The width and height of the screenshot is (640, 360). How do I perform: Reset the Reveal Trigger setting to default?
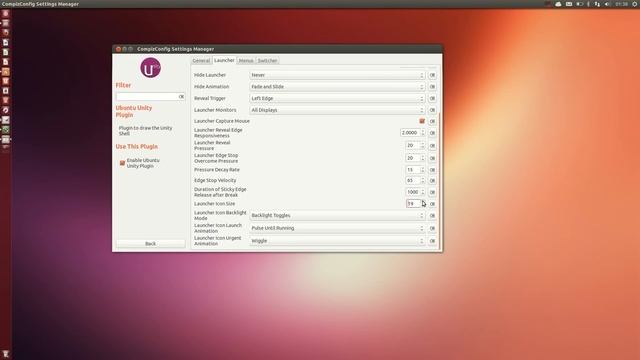(x=432, y=98)
